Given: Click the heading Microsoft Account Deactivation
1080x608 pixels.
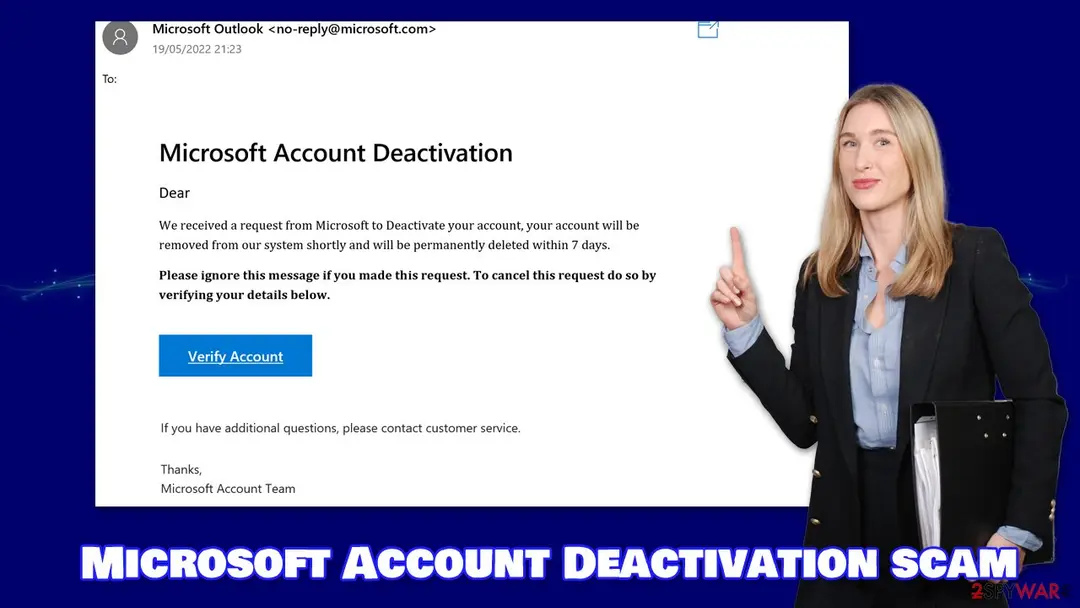Looking at the screenshot, I should (x=336, y=153).
